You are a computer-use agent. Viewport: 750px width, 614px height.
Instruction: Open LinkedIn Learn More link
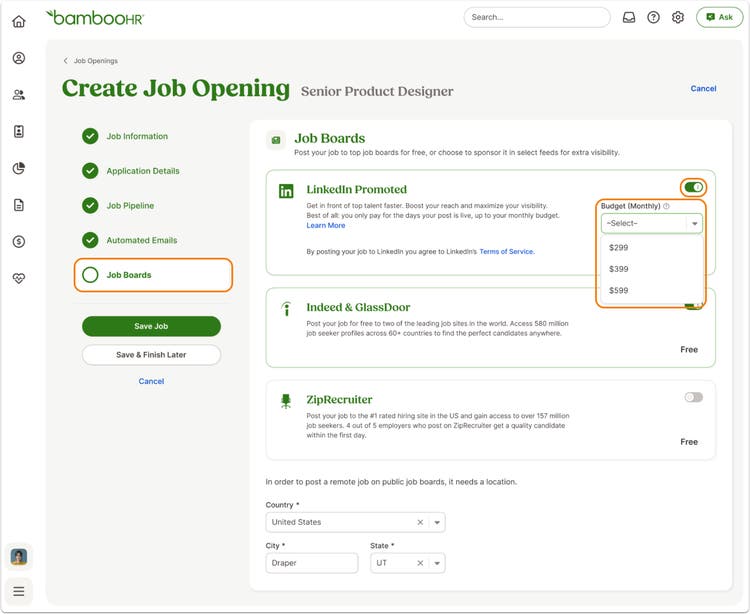(x=326, y=225)
